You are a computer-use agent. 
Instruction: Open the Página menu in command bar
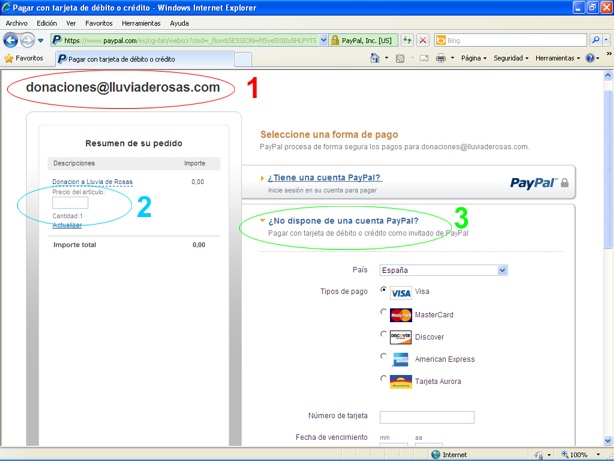(x=473, y=58)
